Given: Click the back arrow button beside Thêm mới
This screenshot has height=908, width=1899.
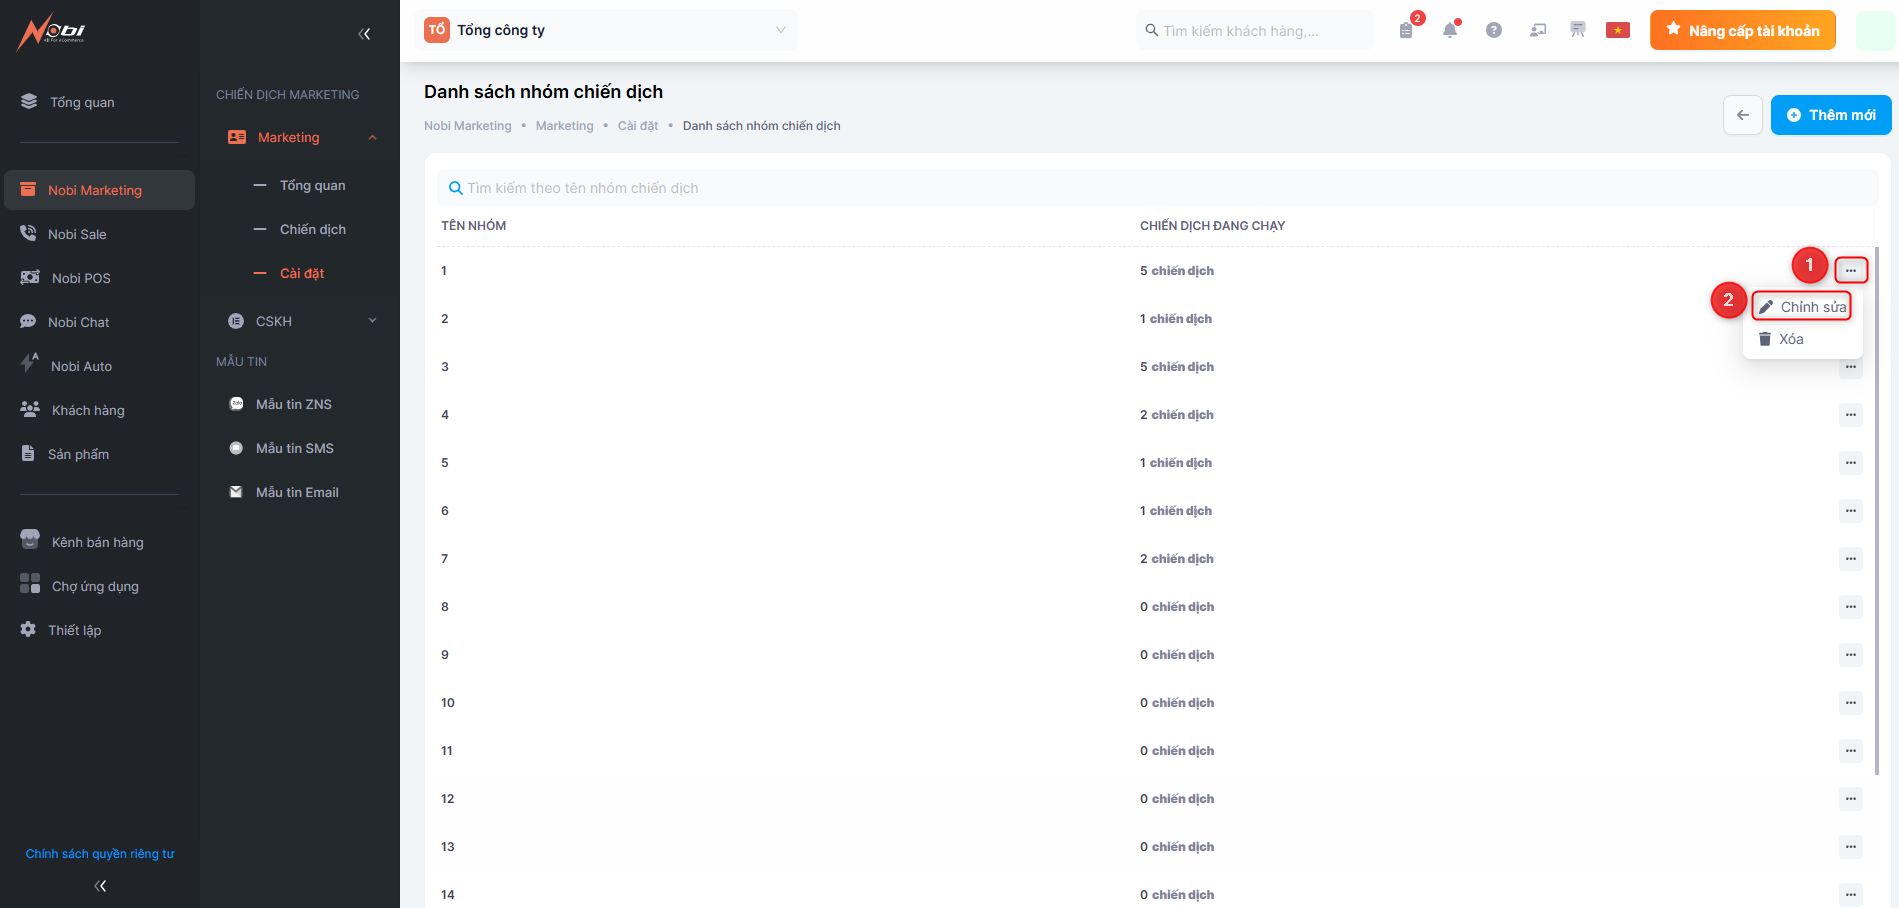Looking at the screenshot, I should coord(1742,115).
